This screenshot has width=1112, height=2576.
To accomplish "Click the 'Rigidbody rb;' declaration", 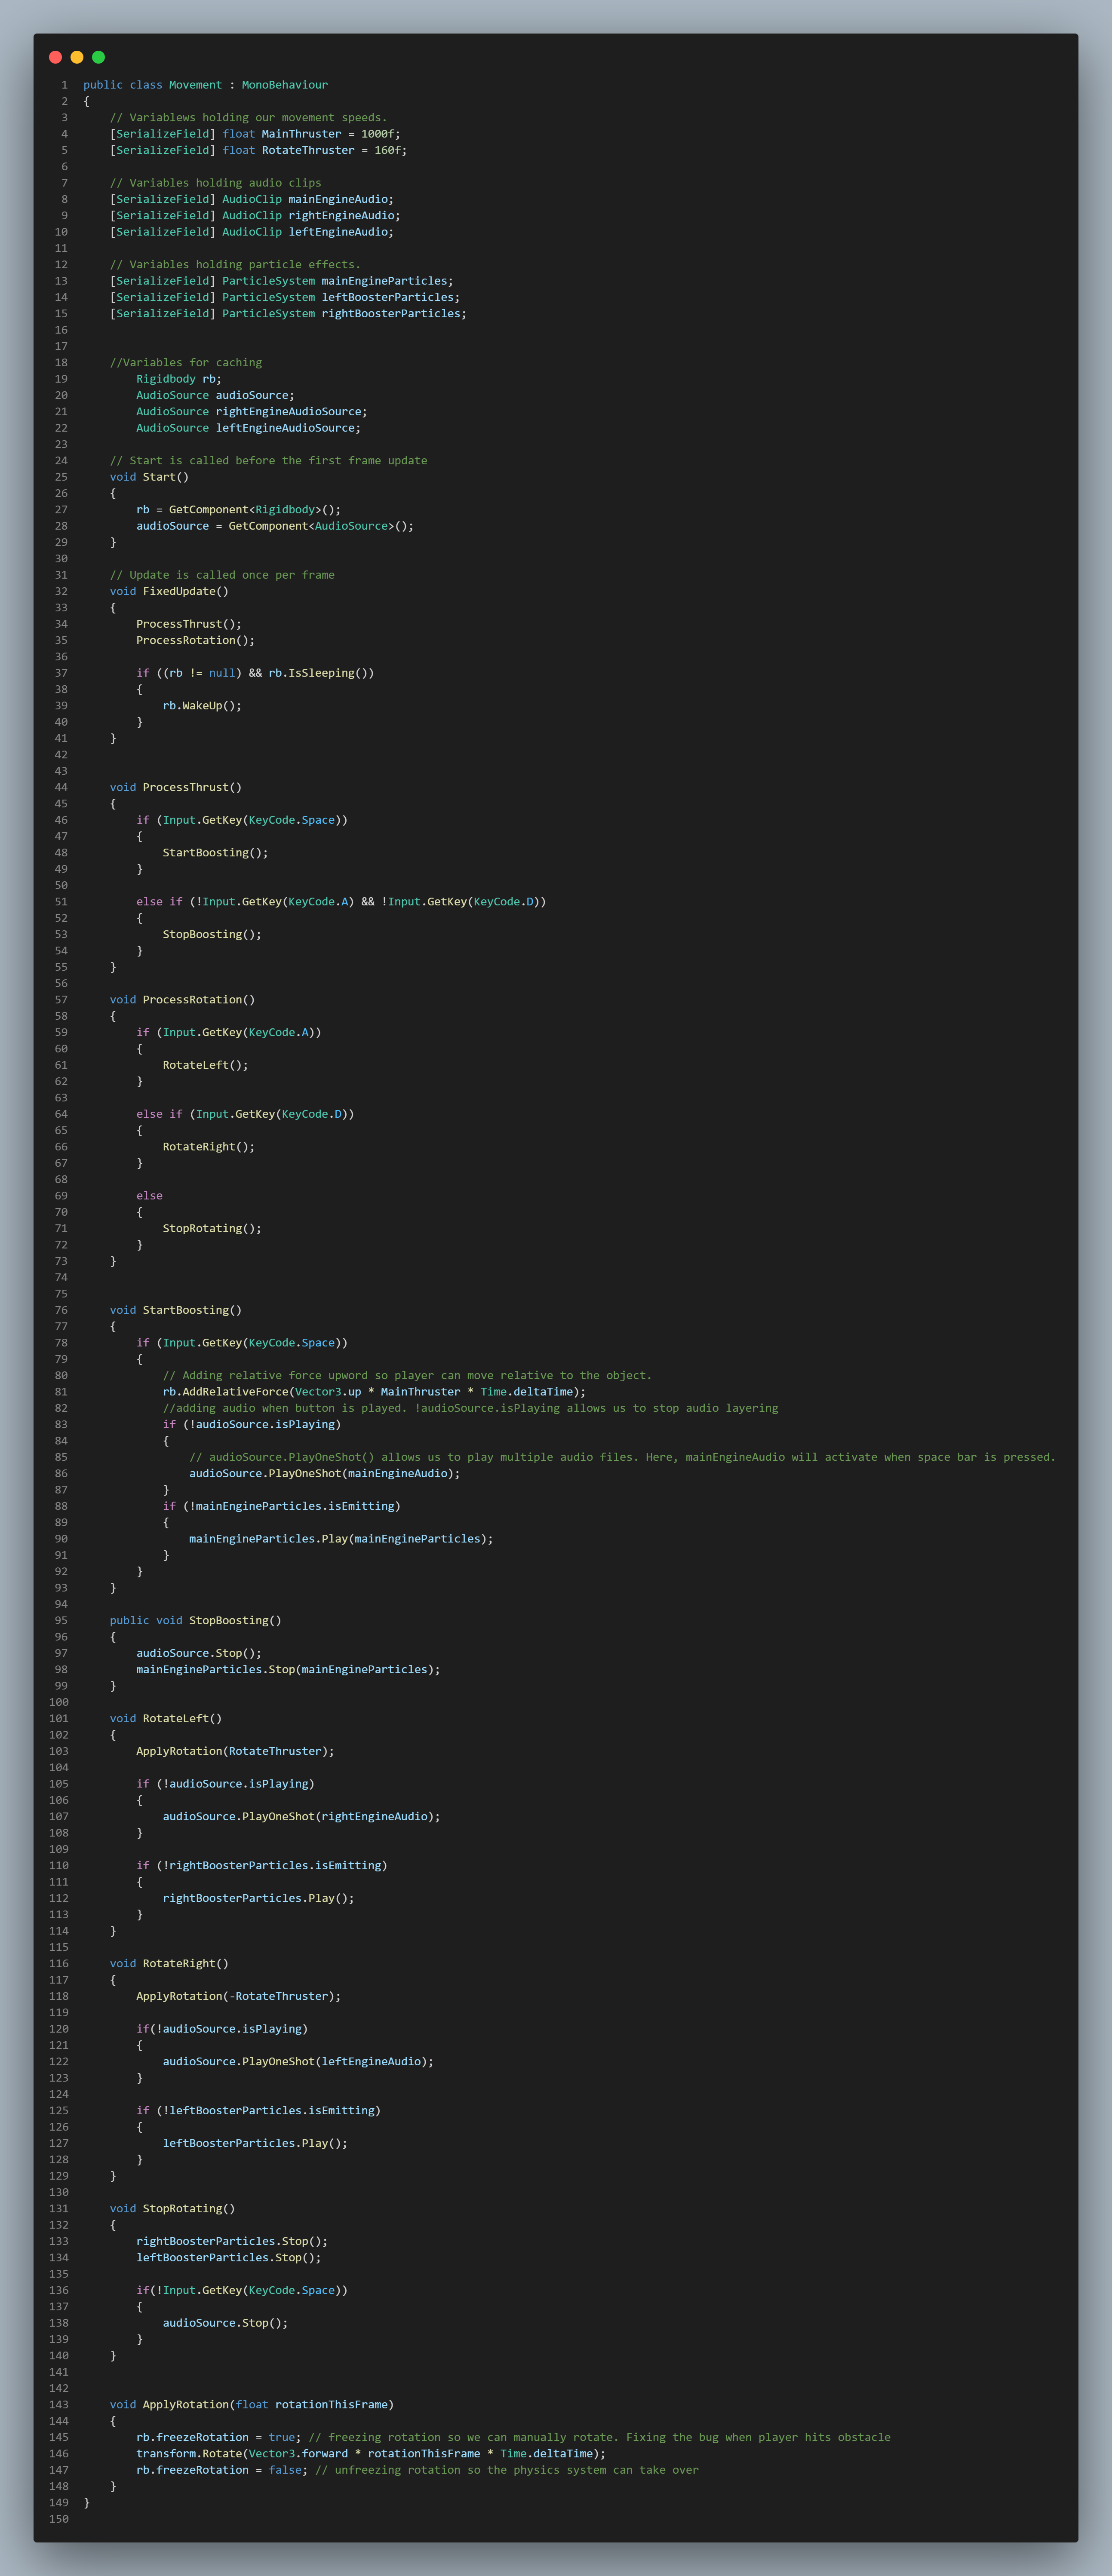I will tap(179, 379).
